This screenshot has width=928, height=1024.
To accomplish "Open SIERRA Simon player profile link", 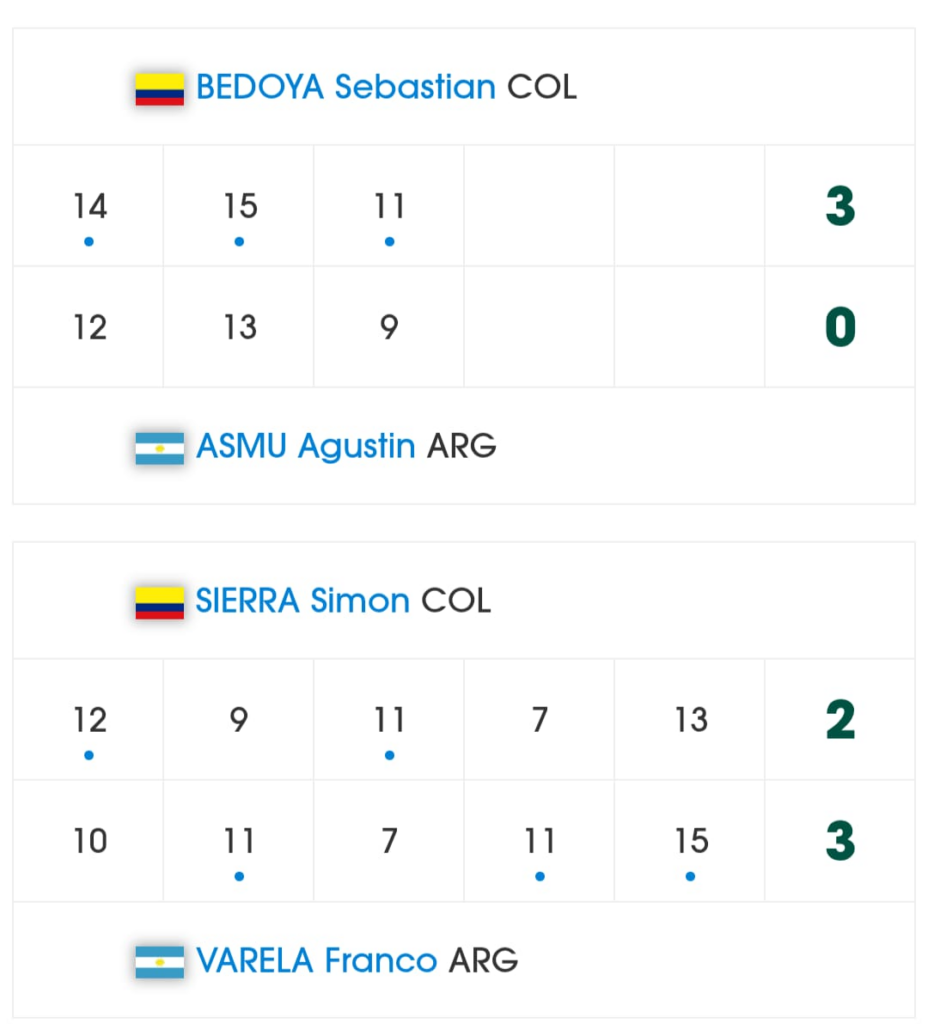I will (x=303, y=601).
